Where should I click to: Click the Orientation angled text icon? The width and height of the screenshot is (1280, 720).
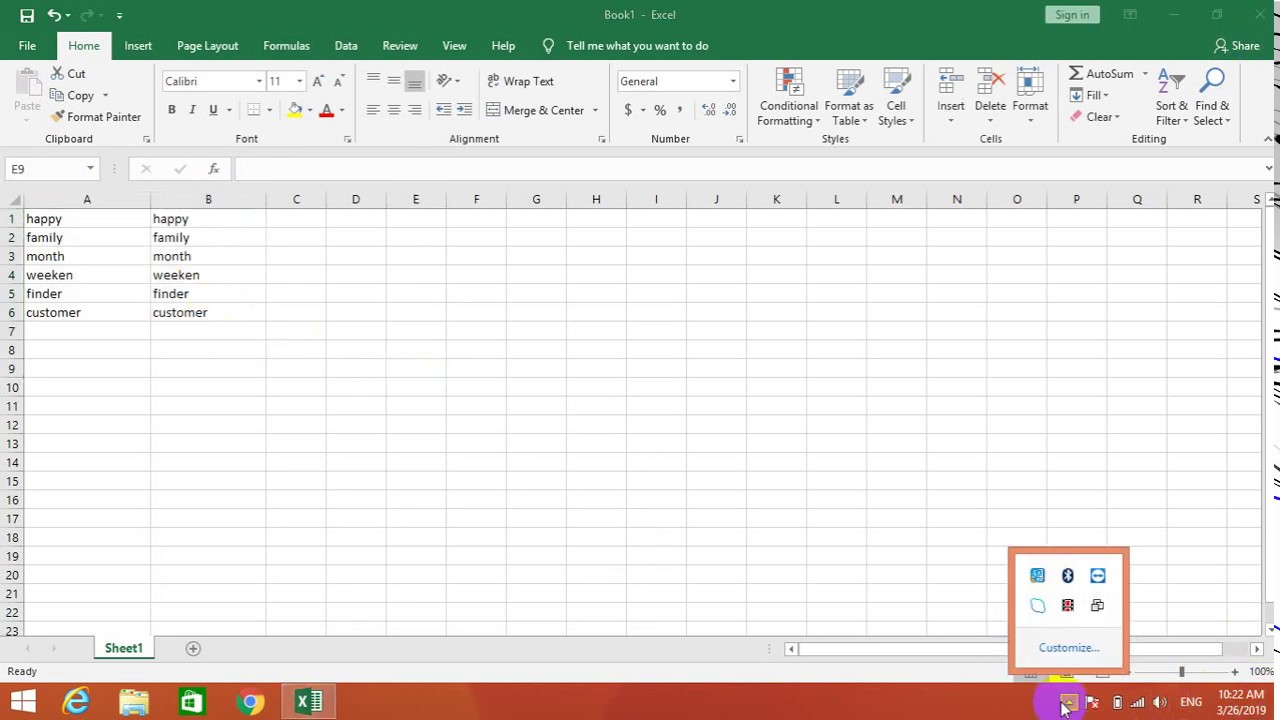tap(444, 81)
